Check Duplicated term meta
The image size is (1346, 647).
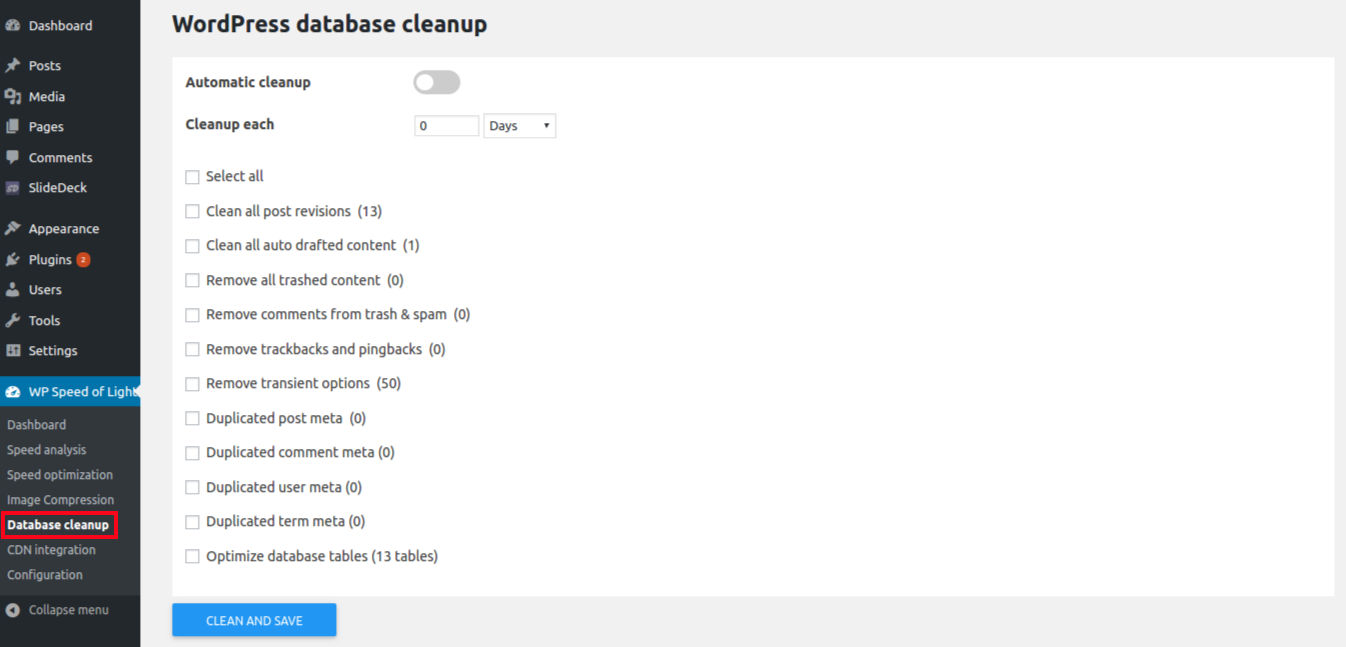192,522
